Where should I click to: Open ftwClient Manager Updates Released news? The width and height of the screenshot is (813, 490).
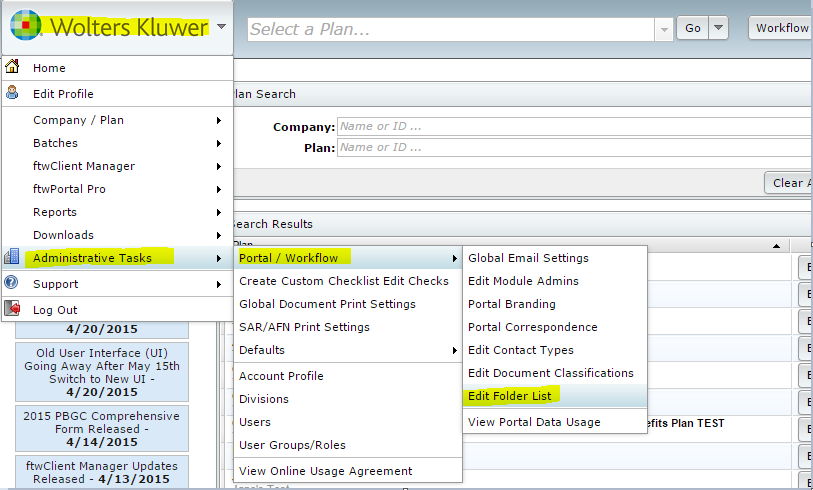(102, 472)
